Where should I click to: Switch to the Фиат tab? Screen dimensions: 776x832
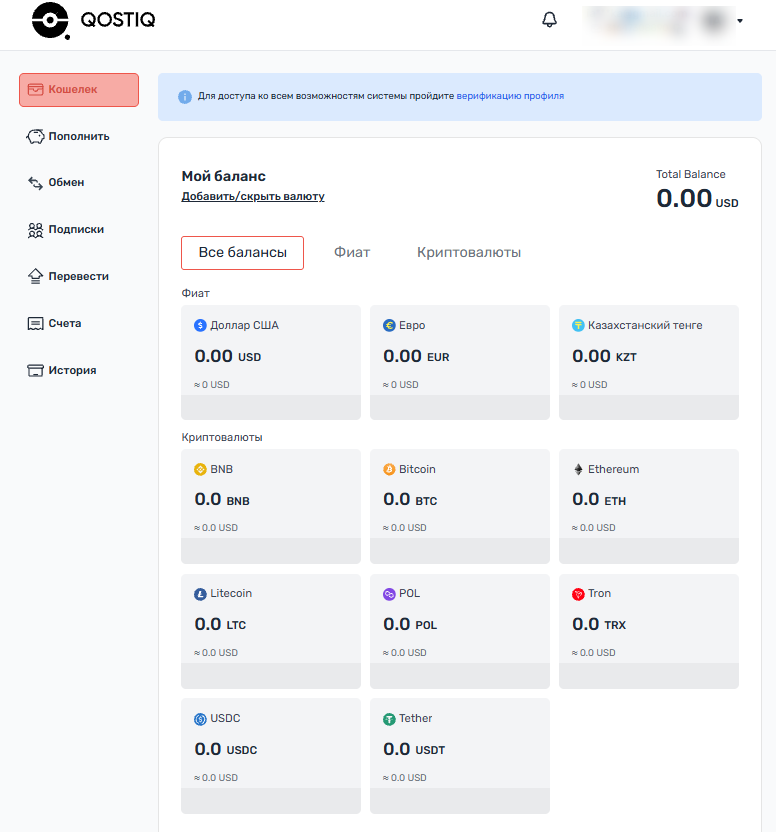[x=352, y=252]
